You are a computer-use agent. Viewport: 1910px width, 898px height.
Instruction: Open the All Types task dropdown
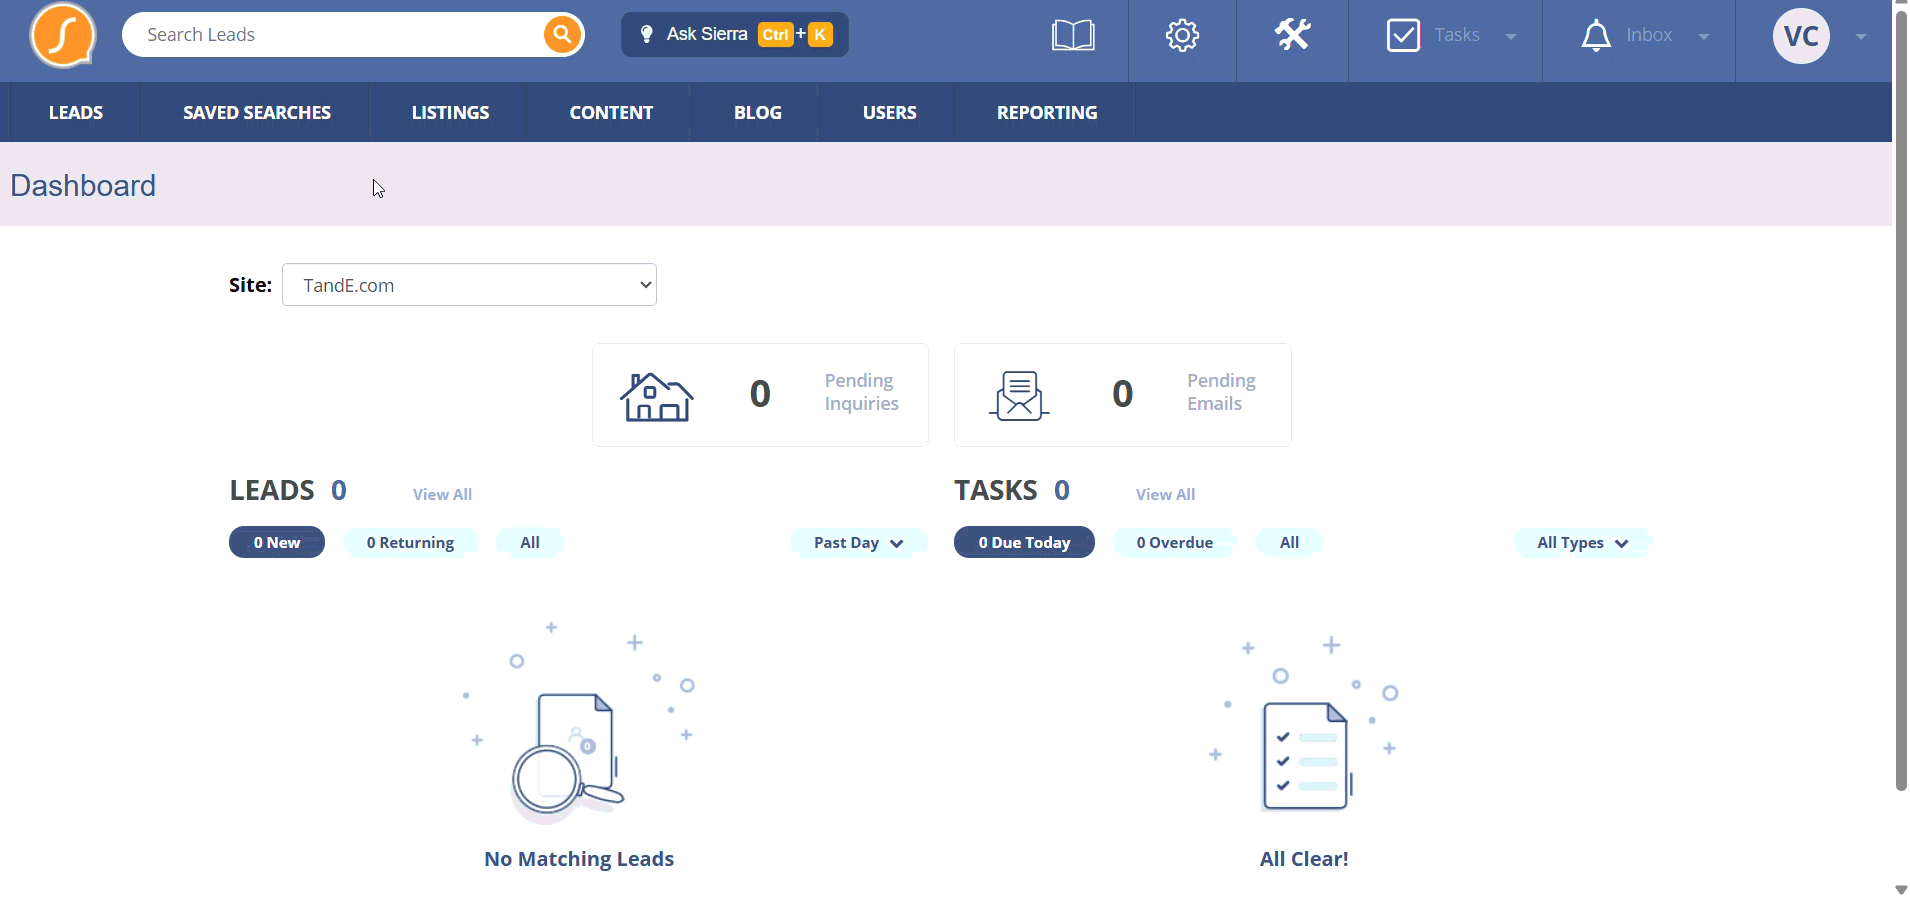[x=1583, y=543]
